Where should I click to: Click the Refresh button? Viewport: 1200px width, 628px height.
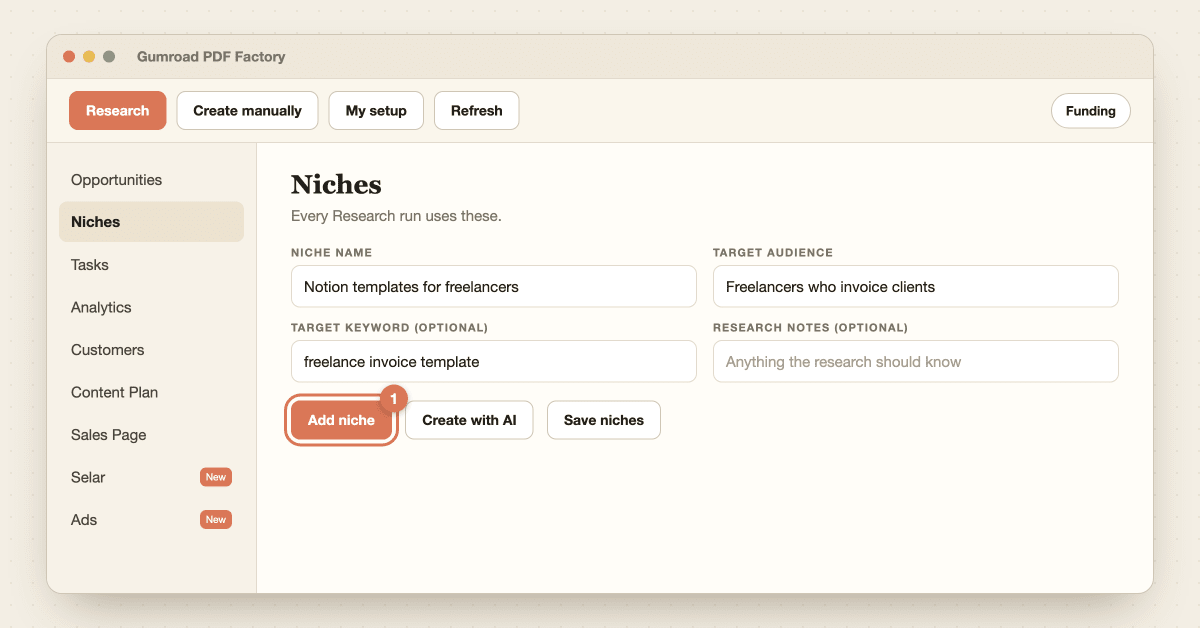476,111
